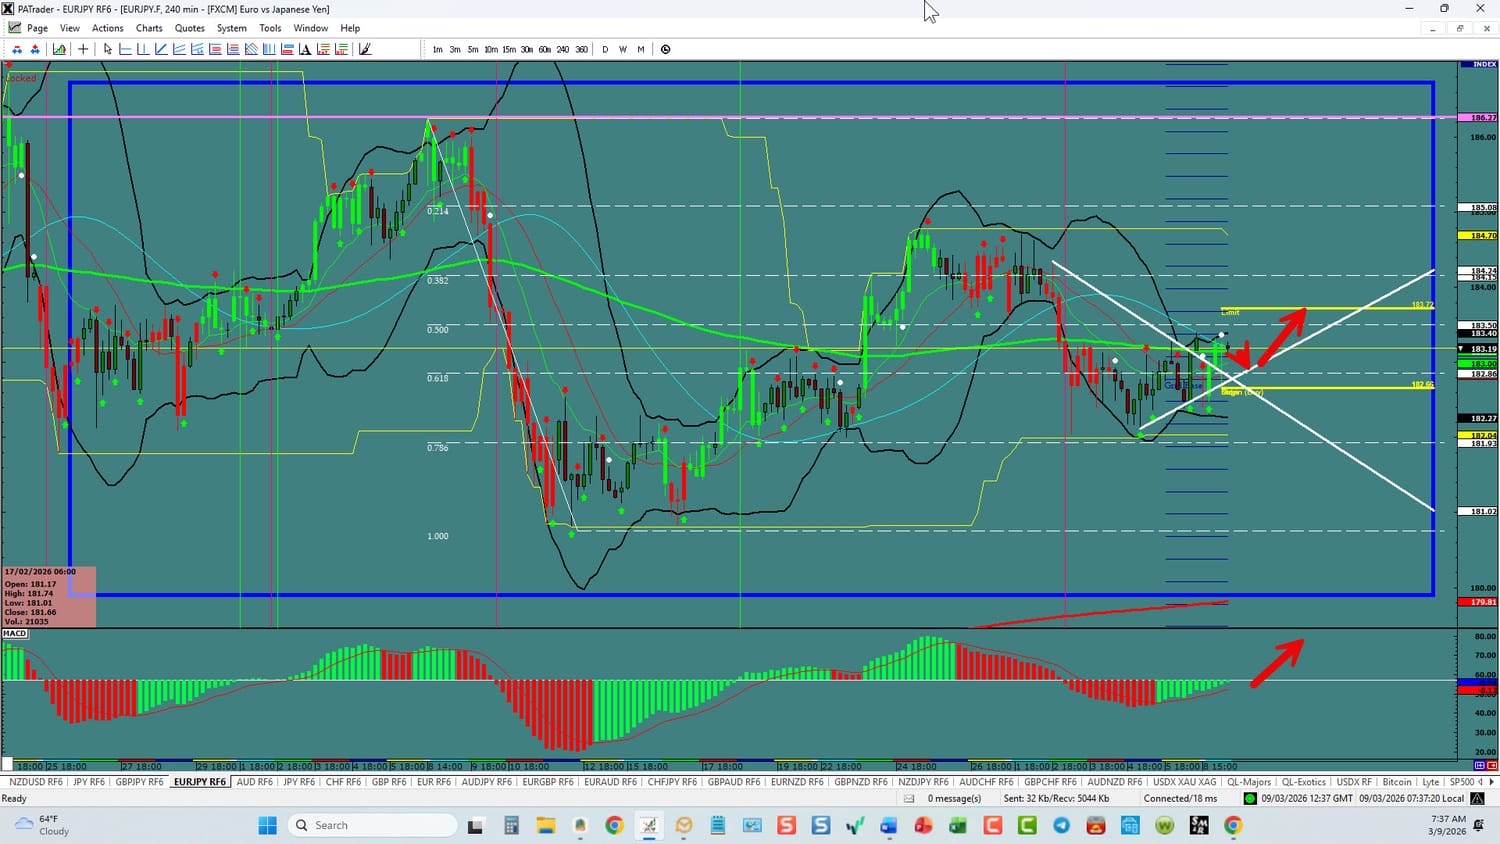Click the chart icon left of Page menu
This screenshot has height=844, width=1500.
click(14, 28)
